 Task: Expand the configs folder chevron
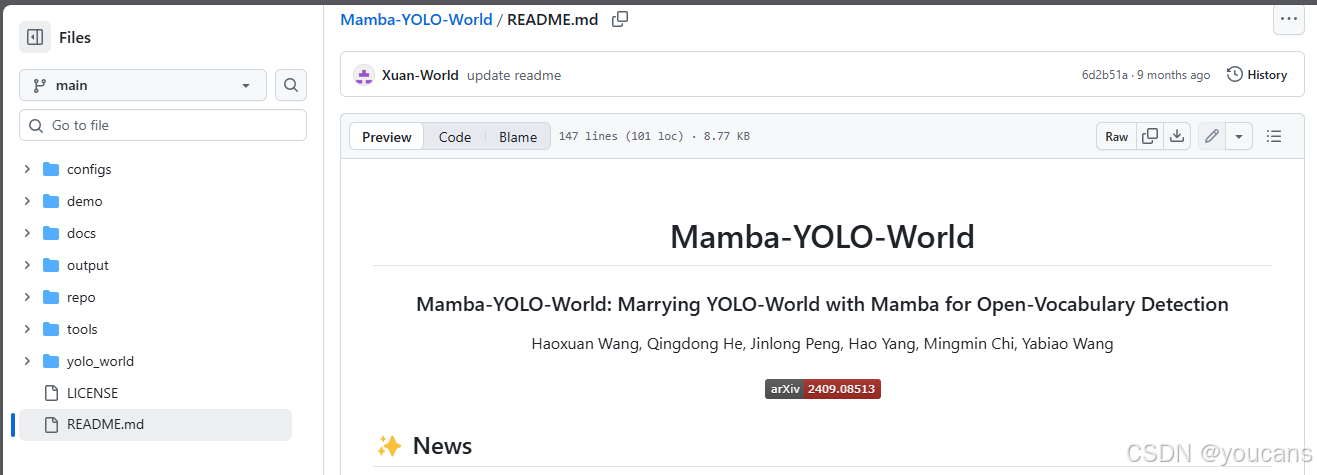tap(27, 169)
